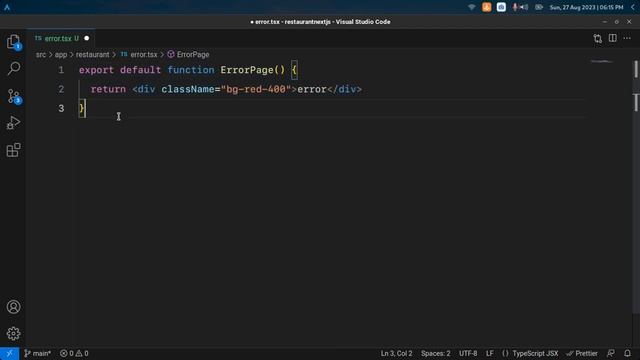Viewport: 640px width, 360px height.
Task: Click Ln 3, Col 2 cursor position
Action: tap(396, 353)
